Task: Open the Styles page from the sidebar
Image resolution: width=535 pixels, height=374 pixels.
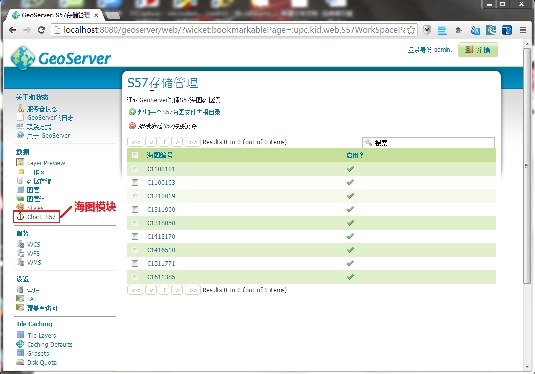Action: point(34,207)
